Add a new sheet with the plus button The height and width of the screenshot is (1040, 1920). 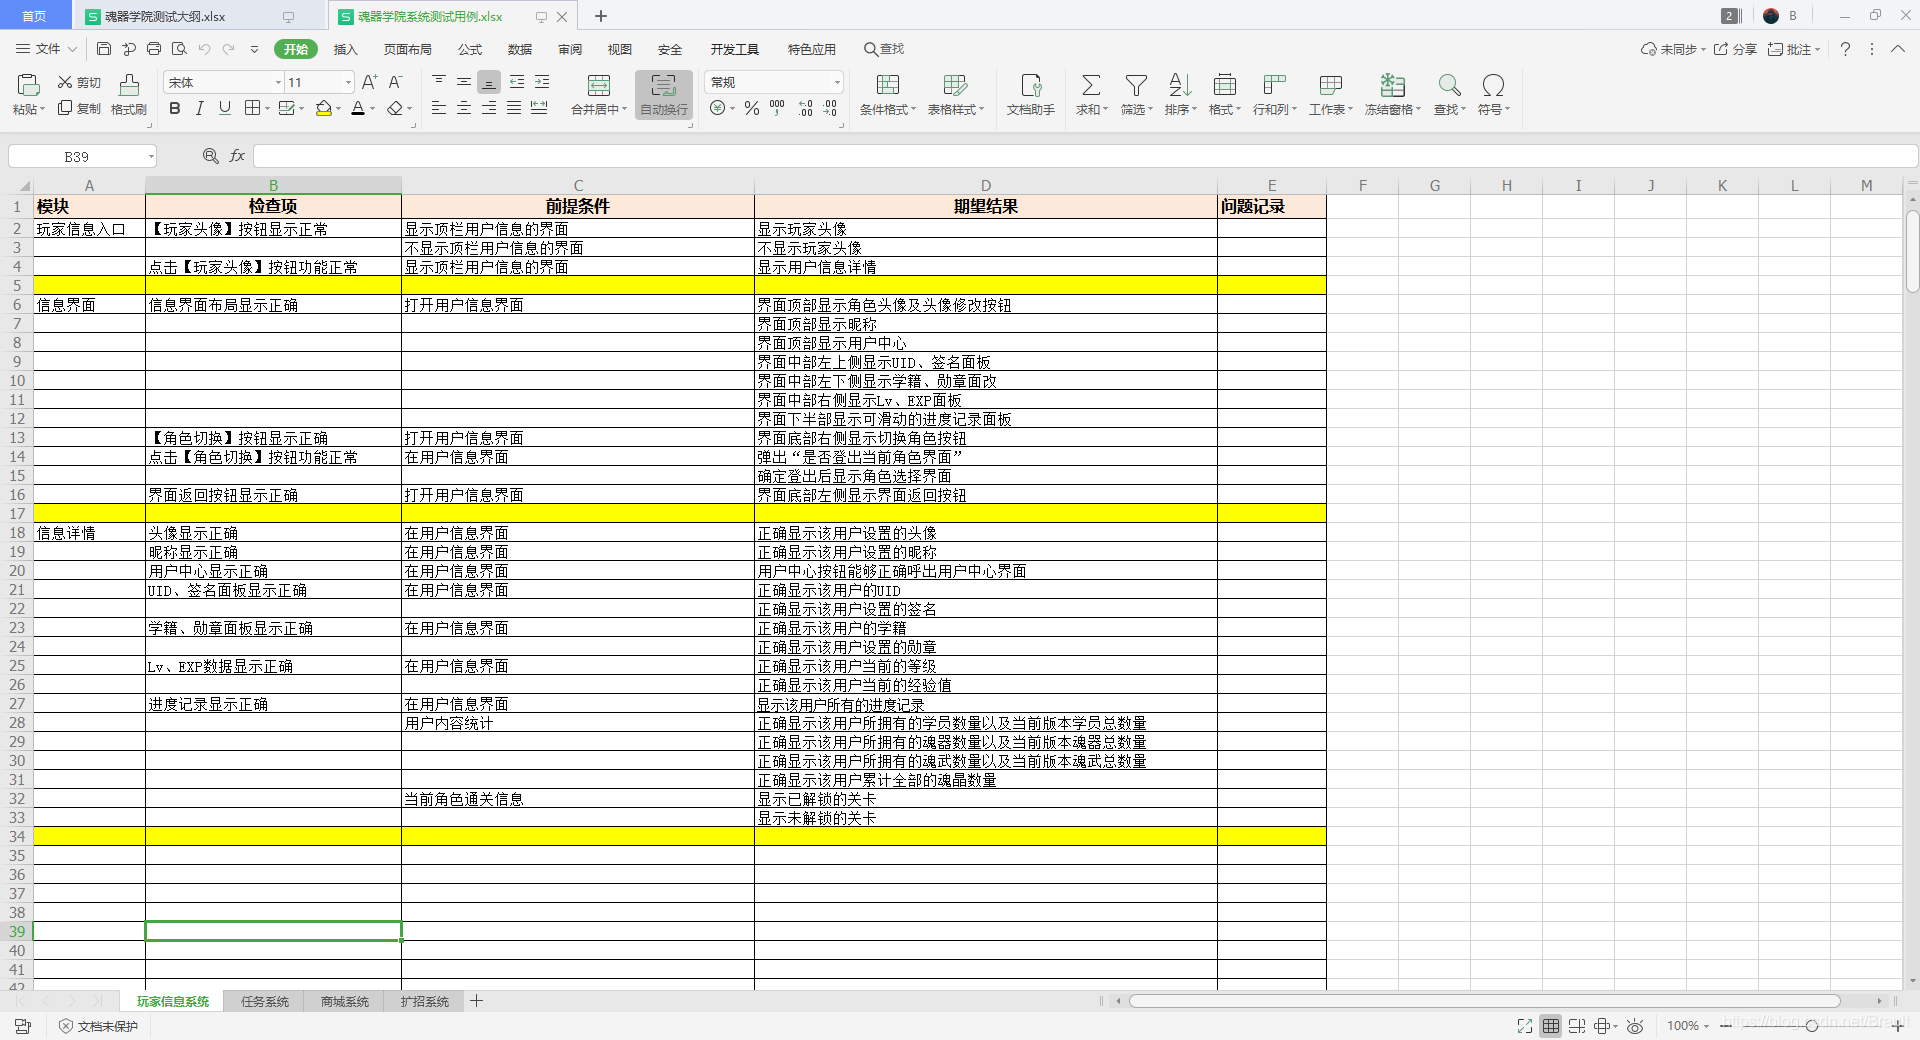click(477, 1001)
